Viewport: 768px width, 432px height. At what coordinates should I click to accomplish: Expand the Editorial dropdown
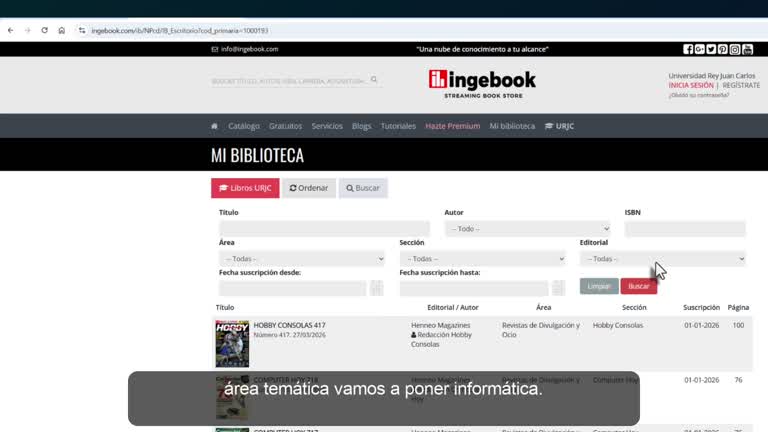[663, 259]
